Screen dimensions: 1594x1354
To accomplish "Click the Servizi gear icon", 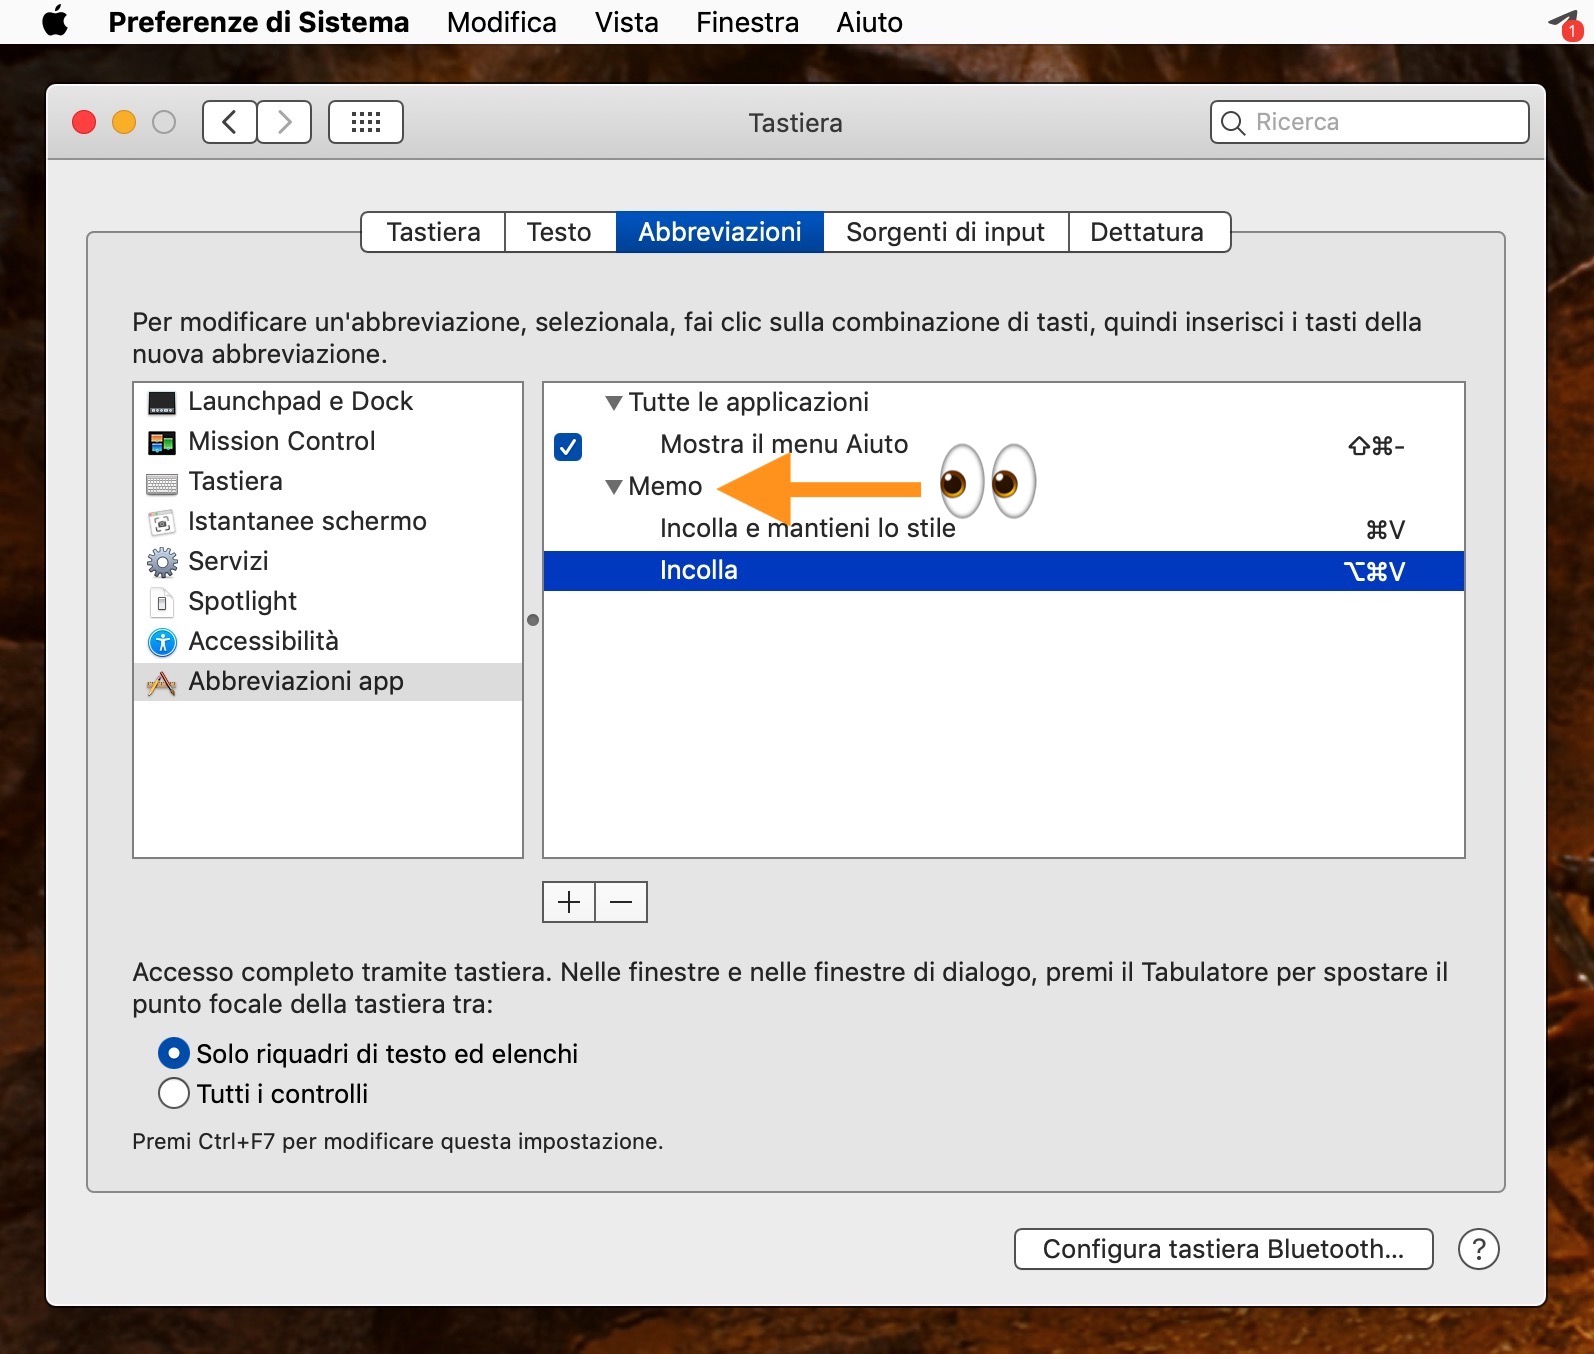I will (x=162, y=562).
